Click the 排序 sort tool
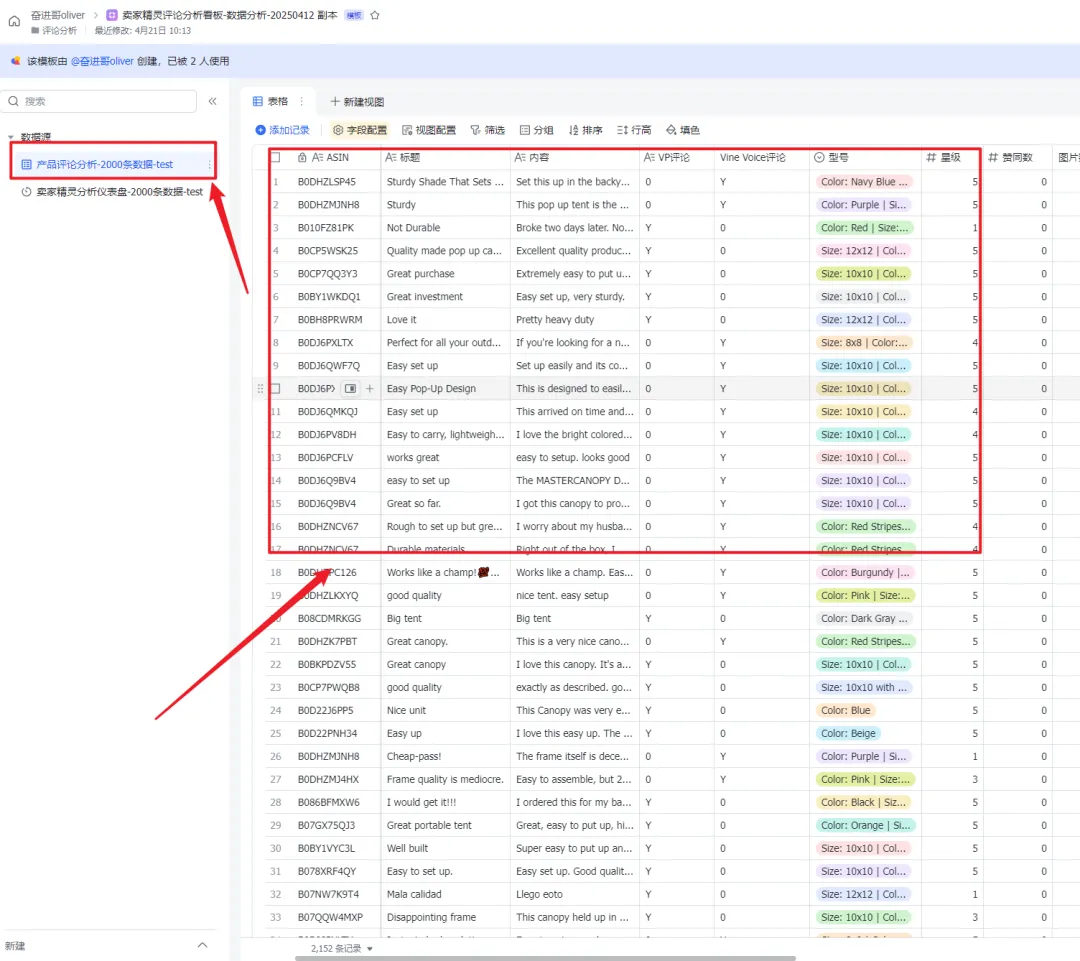 pos(585,130)
